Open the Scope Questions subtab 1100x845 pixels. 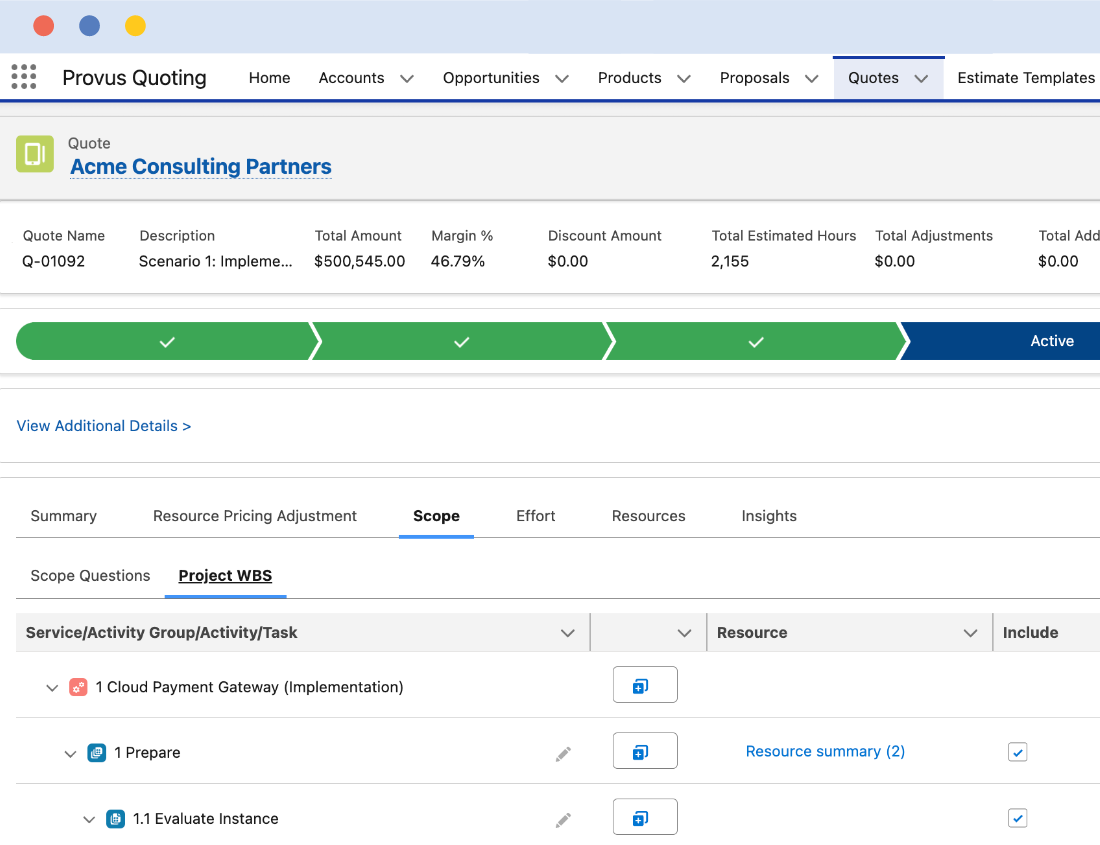(x=90, y=575)
